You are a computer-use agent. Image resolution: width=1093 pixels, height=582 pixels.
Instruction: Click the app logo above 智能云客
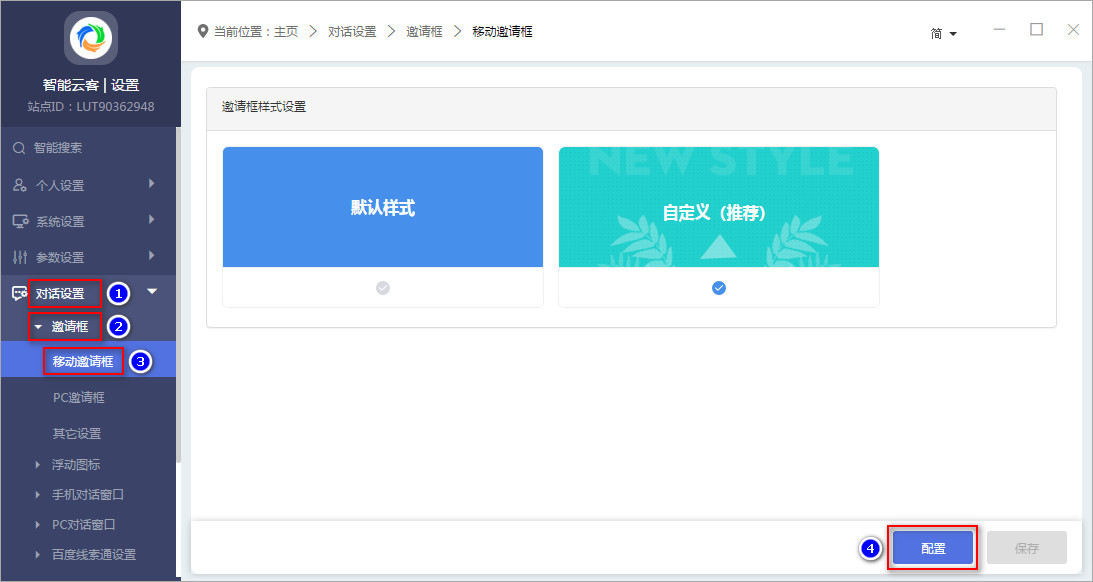pyautogui.click(x=91, y=38)
